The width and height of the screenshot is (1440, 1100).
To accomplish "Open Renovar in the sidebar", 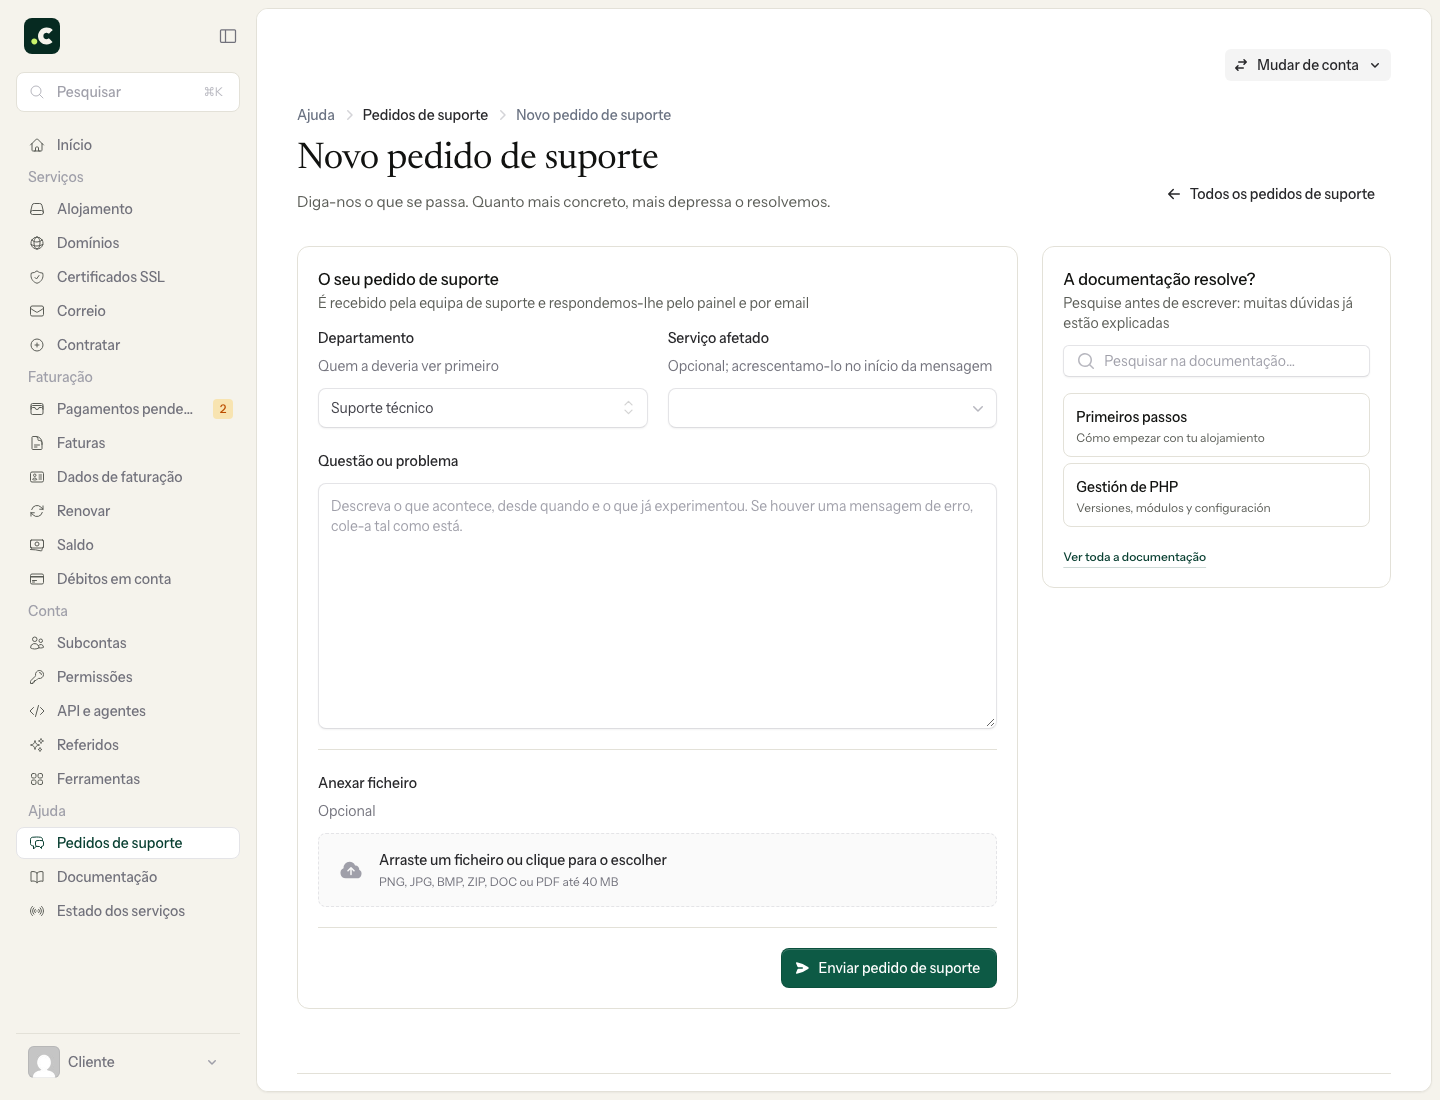I will coord(128,511).
